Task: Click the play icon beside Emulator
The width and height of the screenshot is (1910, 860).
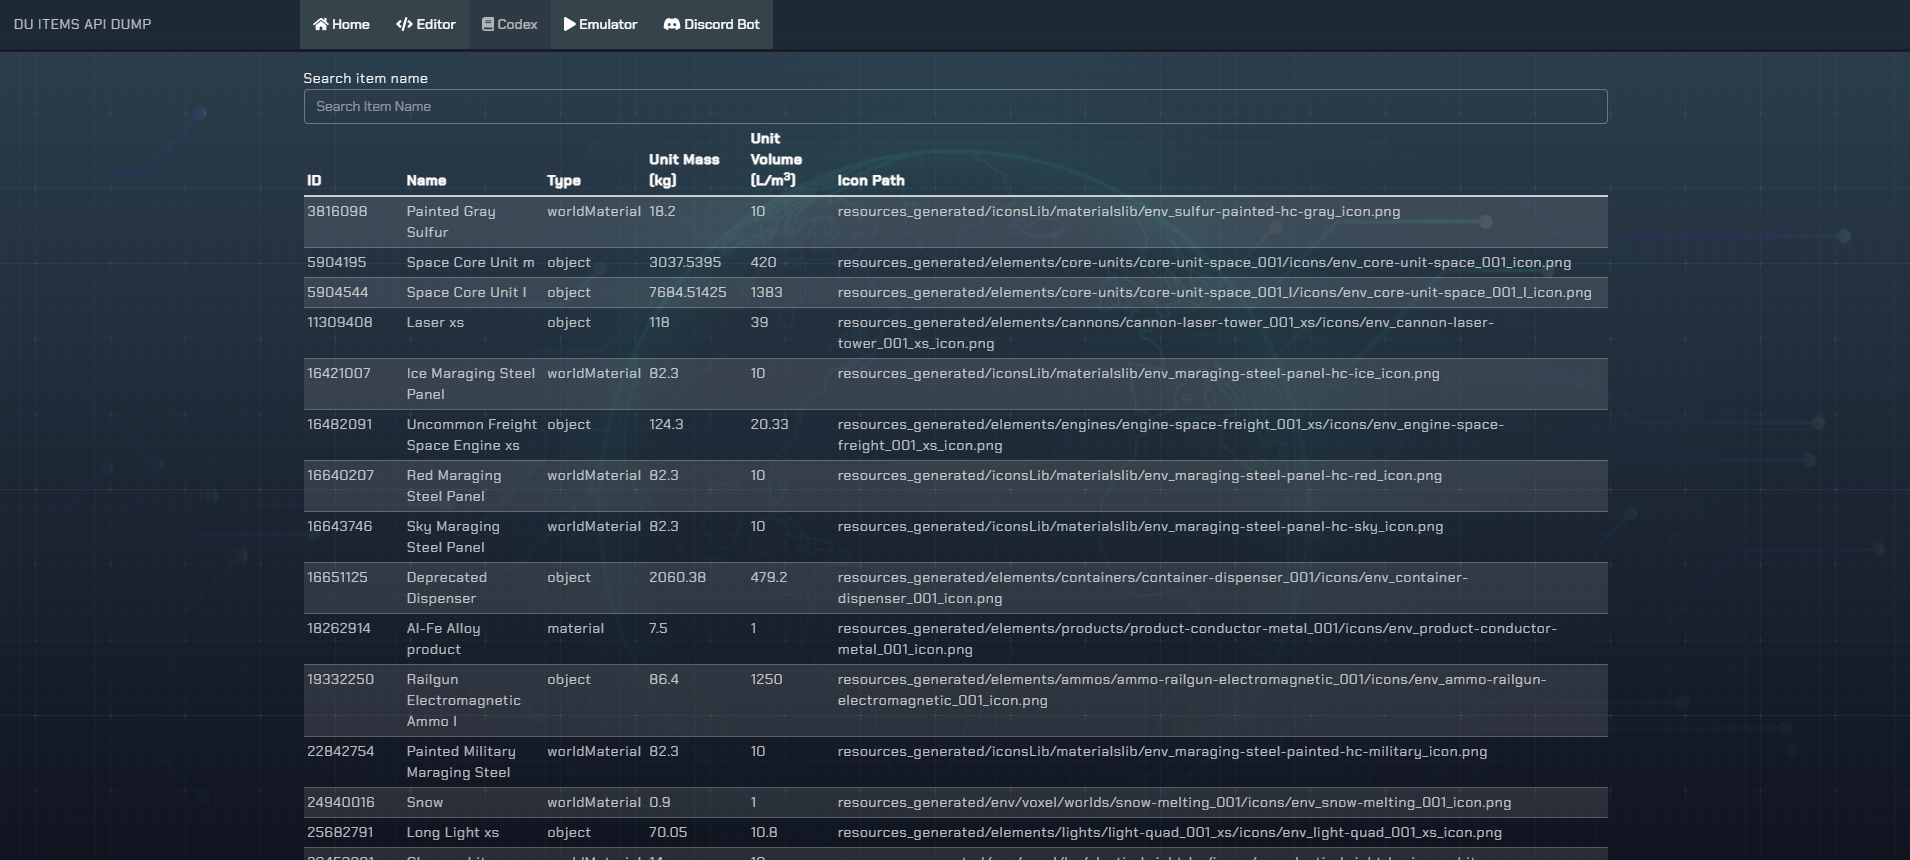Action: [569, 24]
